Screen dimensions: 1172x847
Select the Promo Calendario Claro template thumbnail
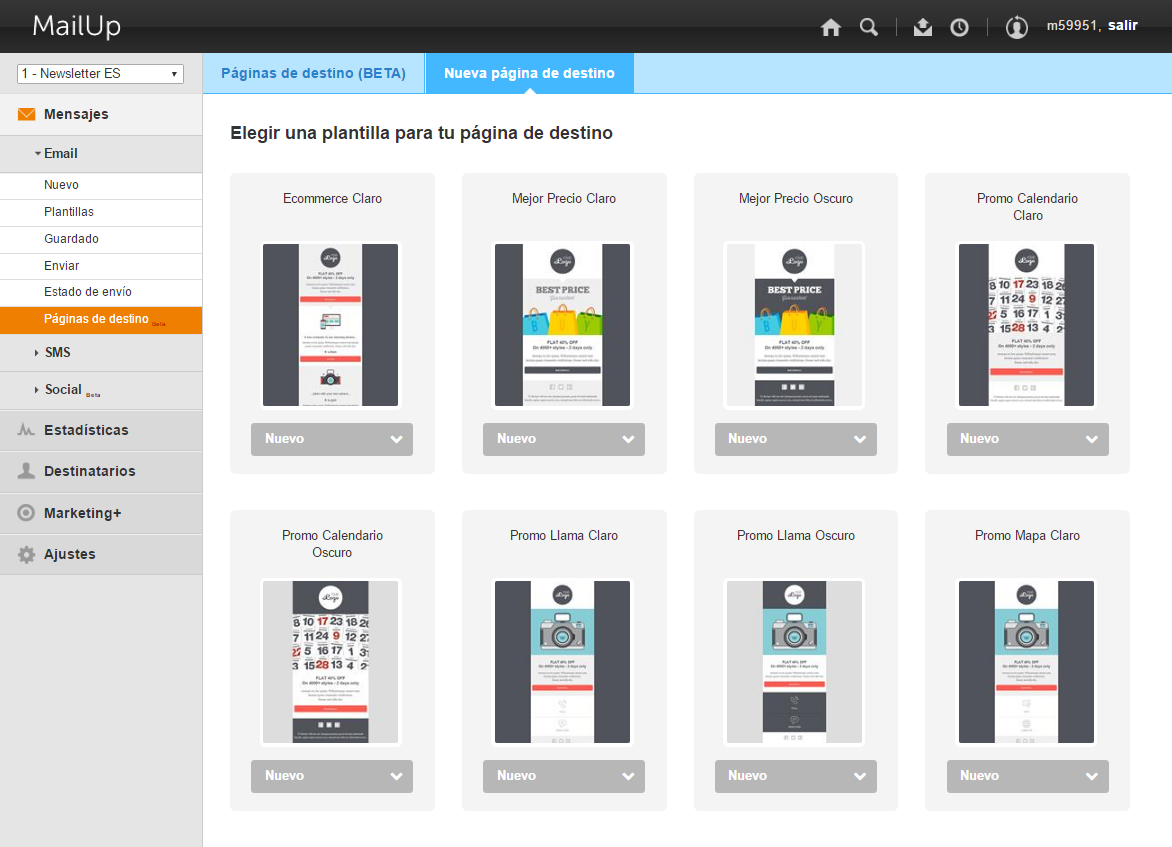pos(1027,325)
